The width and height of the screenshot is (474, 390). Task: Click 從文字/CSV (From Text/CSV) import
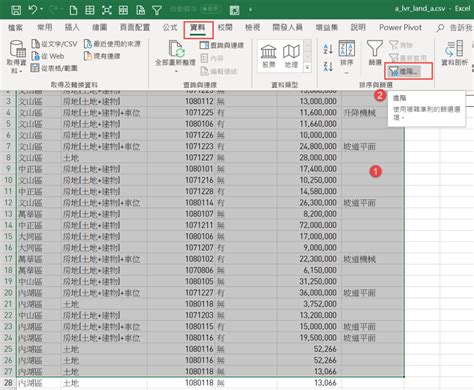54,44
